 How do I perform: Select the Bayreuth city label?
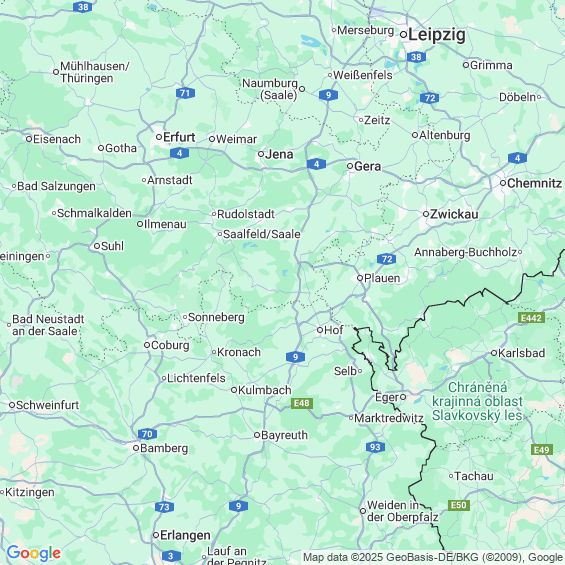click(284, 435)
